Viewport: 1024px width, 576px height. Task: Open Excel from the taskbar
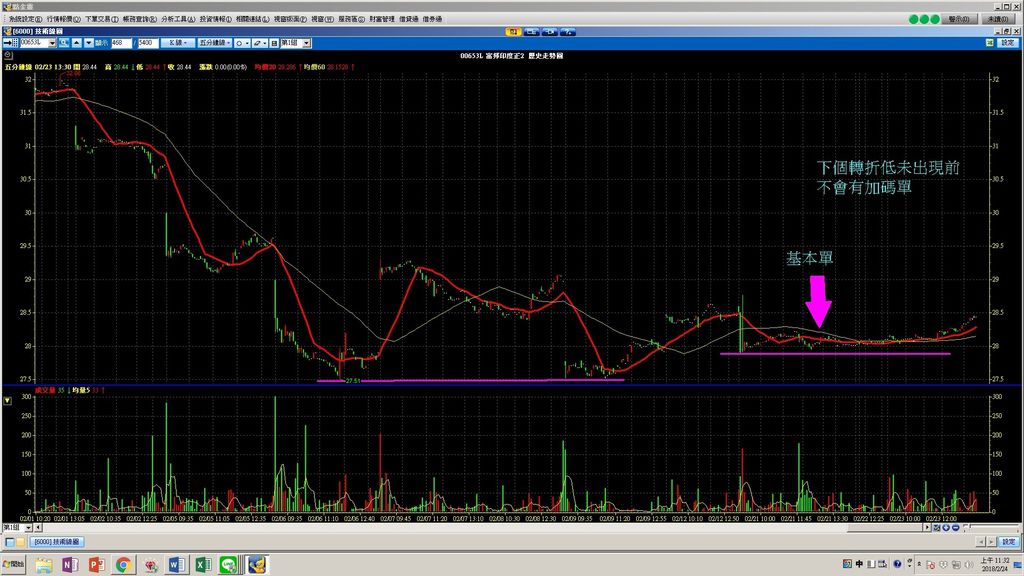[x=202, y=564]
